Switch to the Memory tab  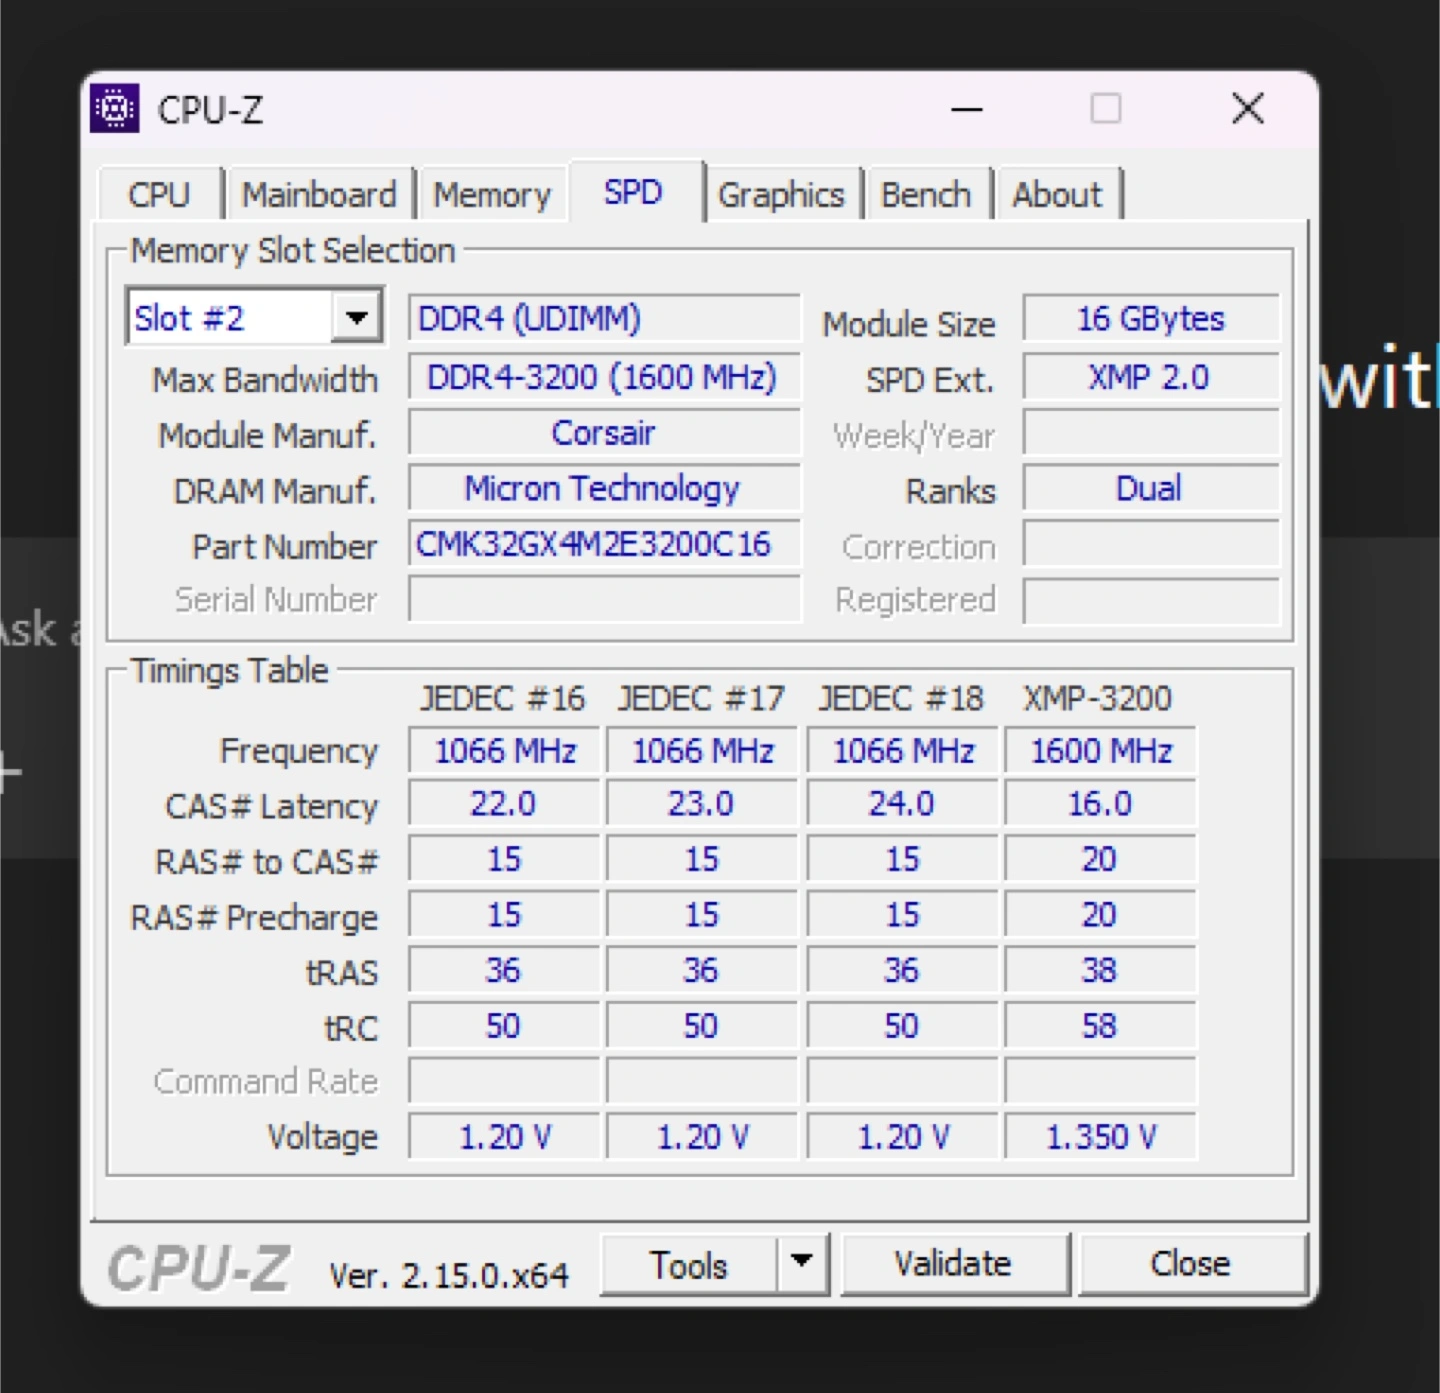(492, 194)
